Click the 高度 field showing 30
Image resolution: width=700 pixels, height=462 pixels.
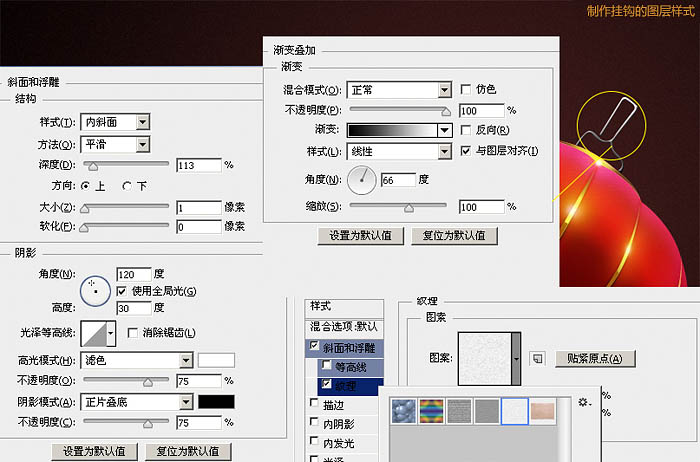point(134,308)
